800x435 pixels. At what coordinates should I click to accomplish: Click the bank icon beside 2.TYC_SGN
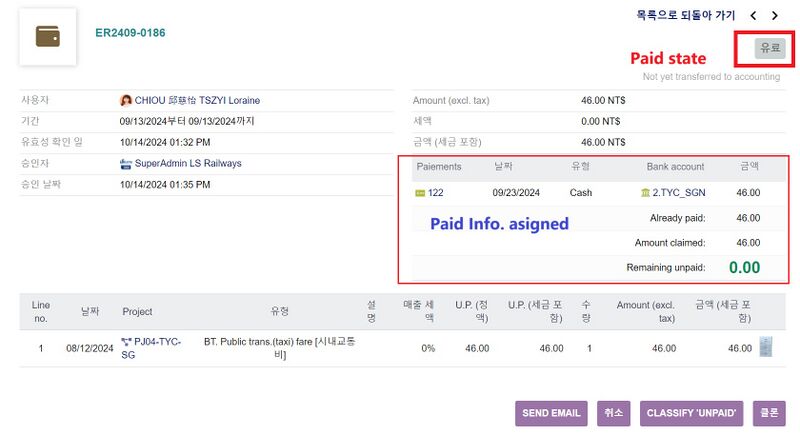point(645,193)
